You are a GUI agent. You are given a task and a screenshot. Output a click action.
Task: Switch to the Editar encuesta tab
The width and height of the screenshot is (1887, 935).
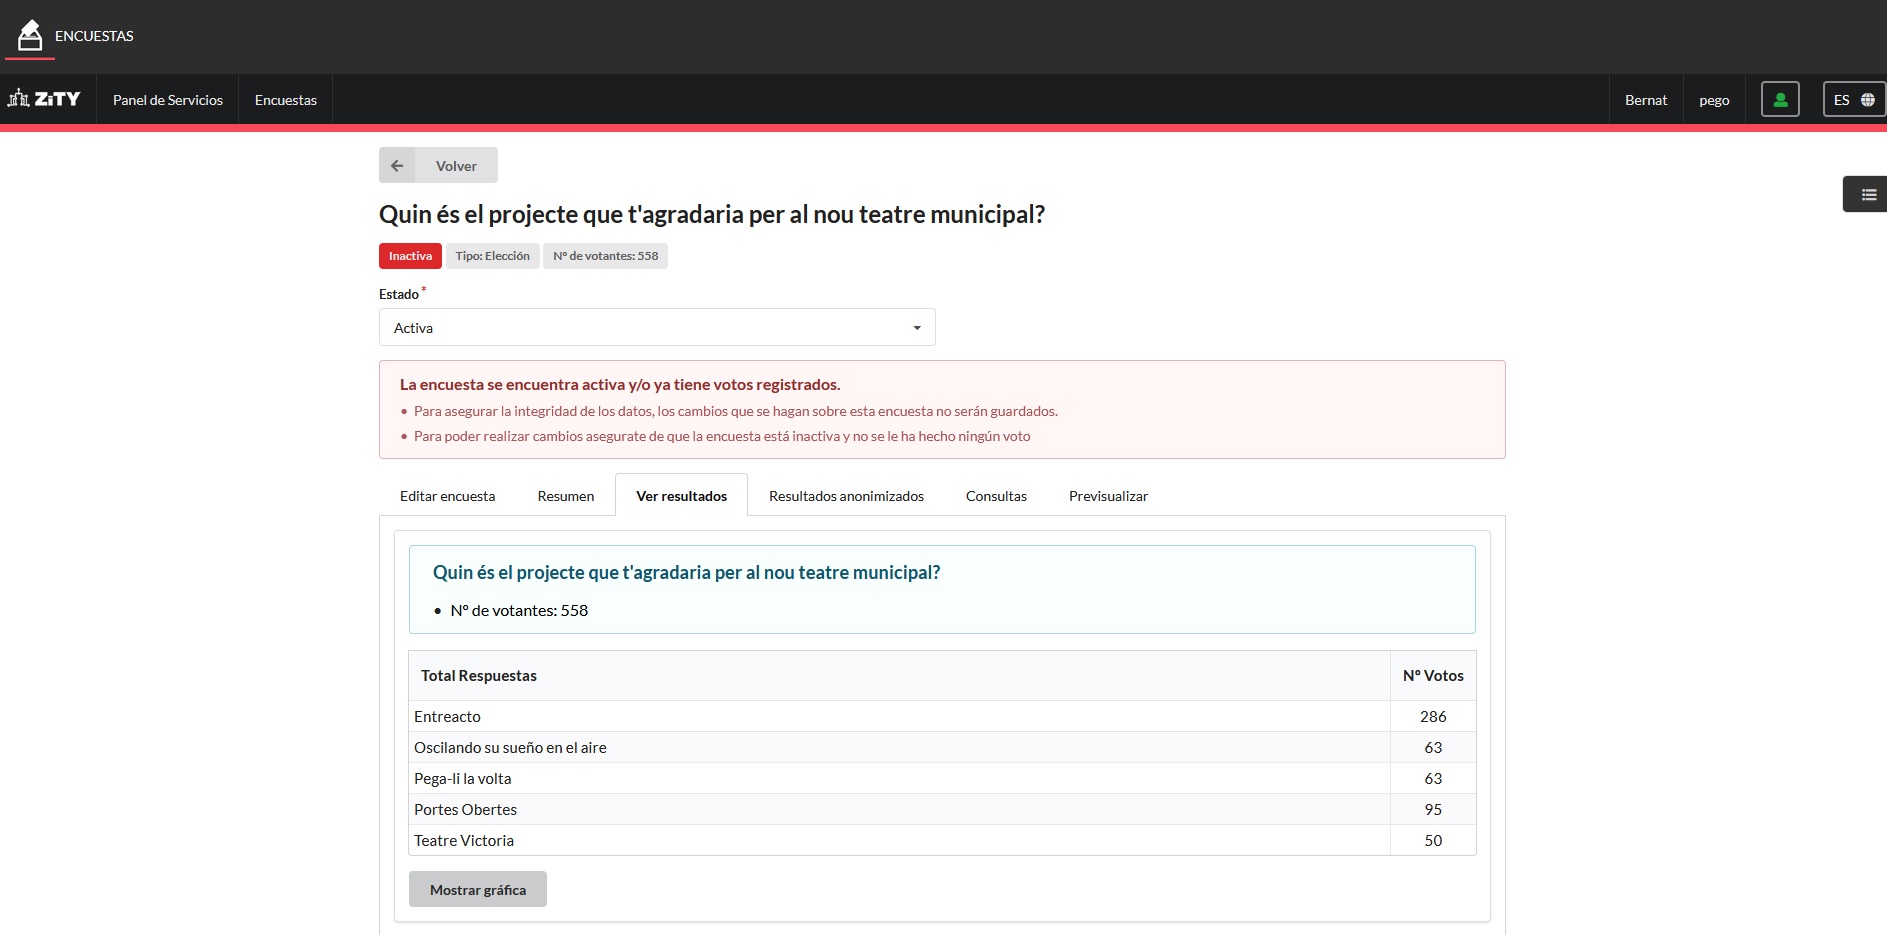(x=447, y=496)
